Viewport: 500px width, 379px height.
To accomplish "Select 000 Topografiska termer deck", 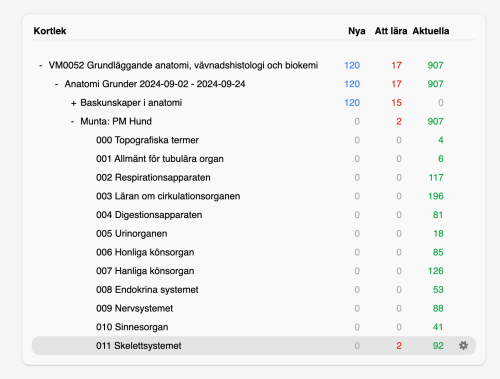I will click(x=147, y=140).
